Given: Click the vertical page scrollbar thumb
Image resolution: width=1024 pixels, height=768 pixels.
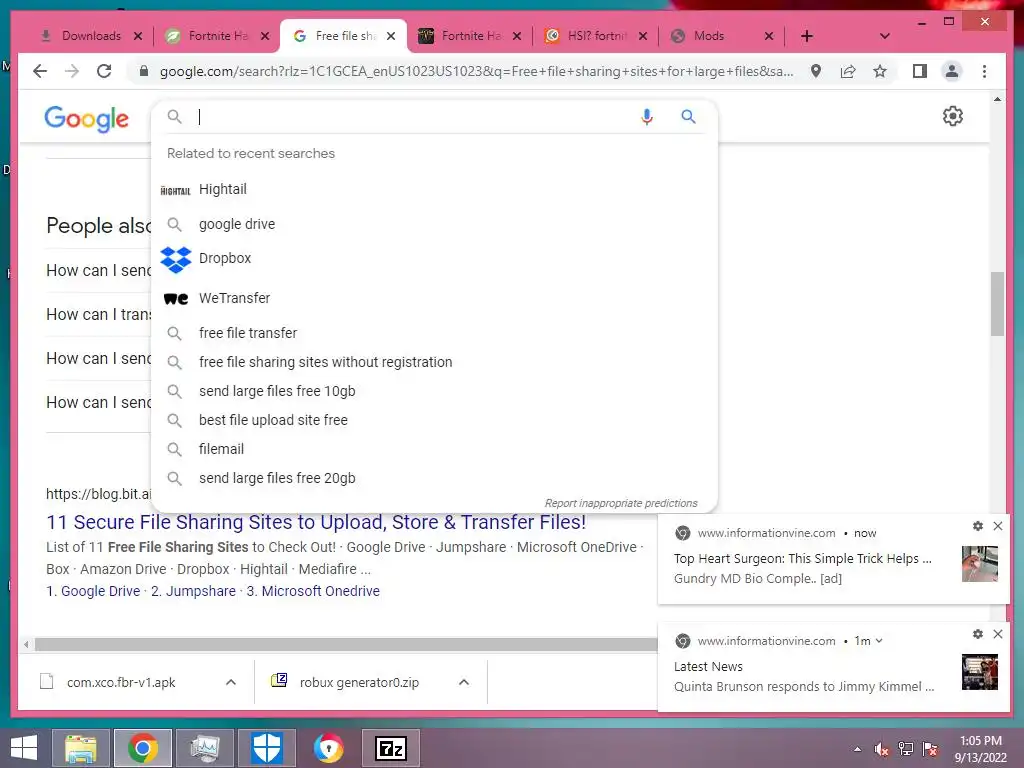Looking at the screenshot, I should 997,304.
